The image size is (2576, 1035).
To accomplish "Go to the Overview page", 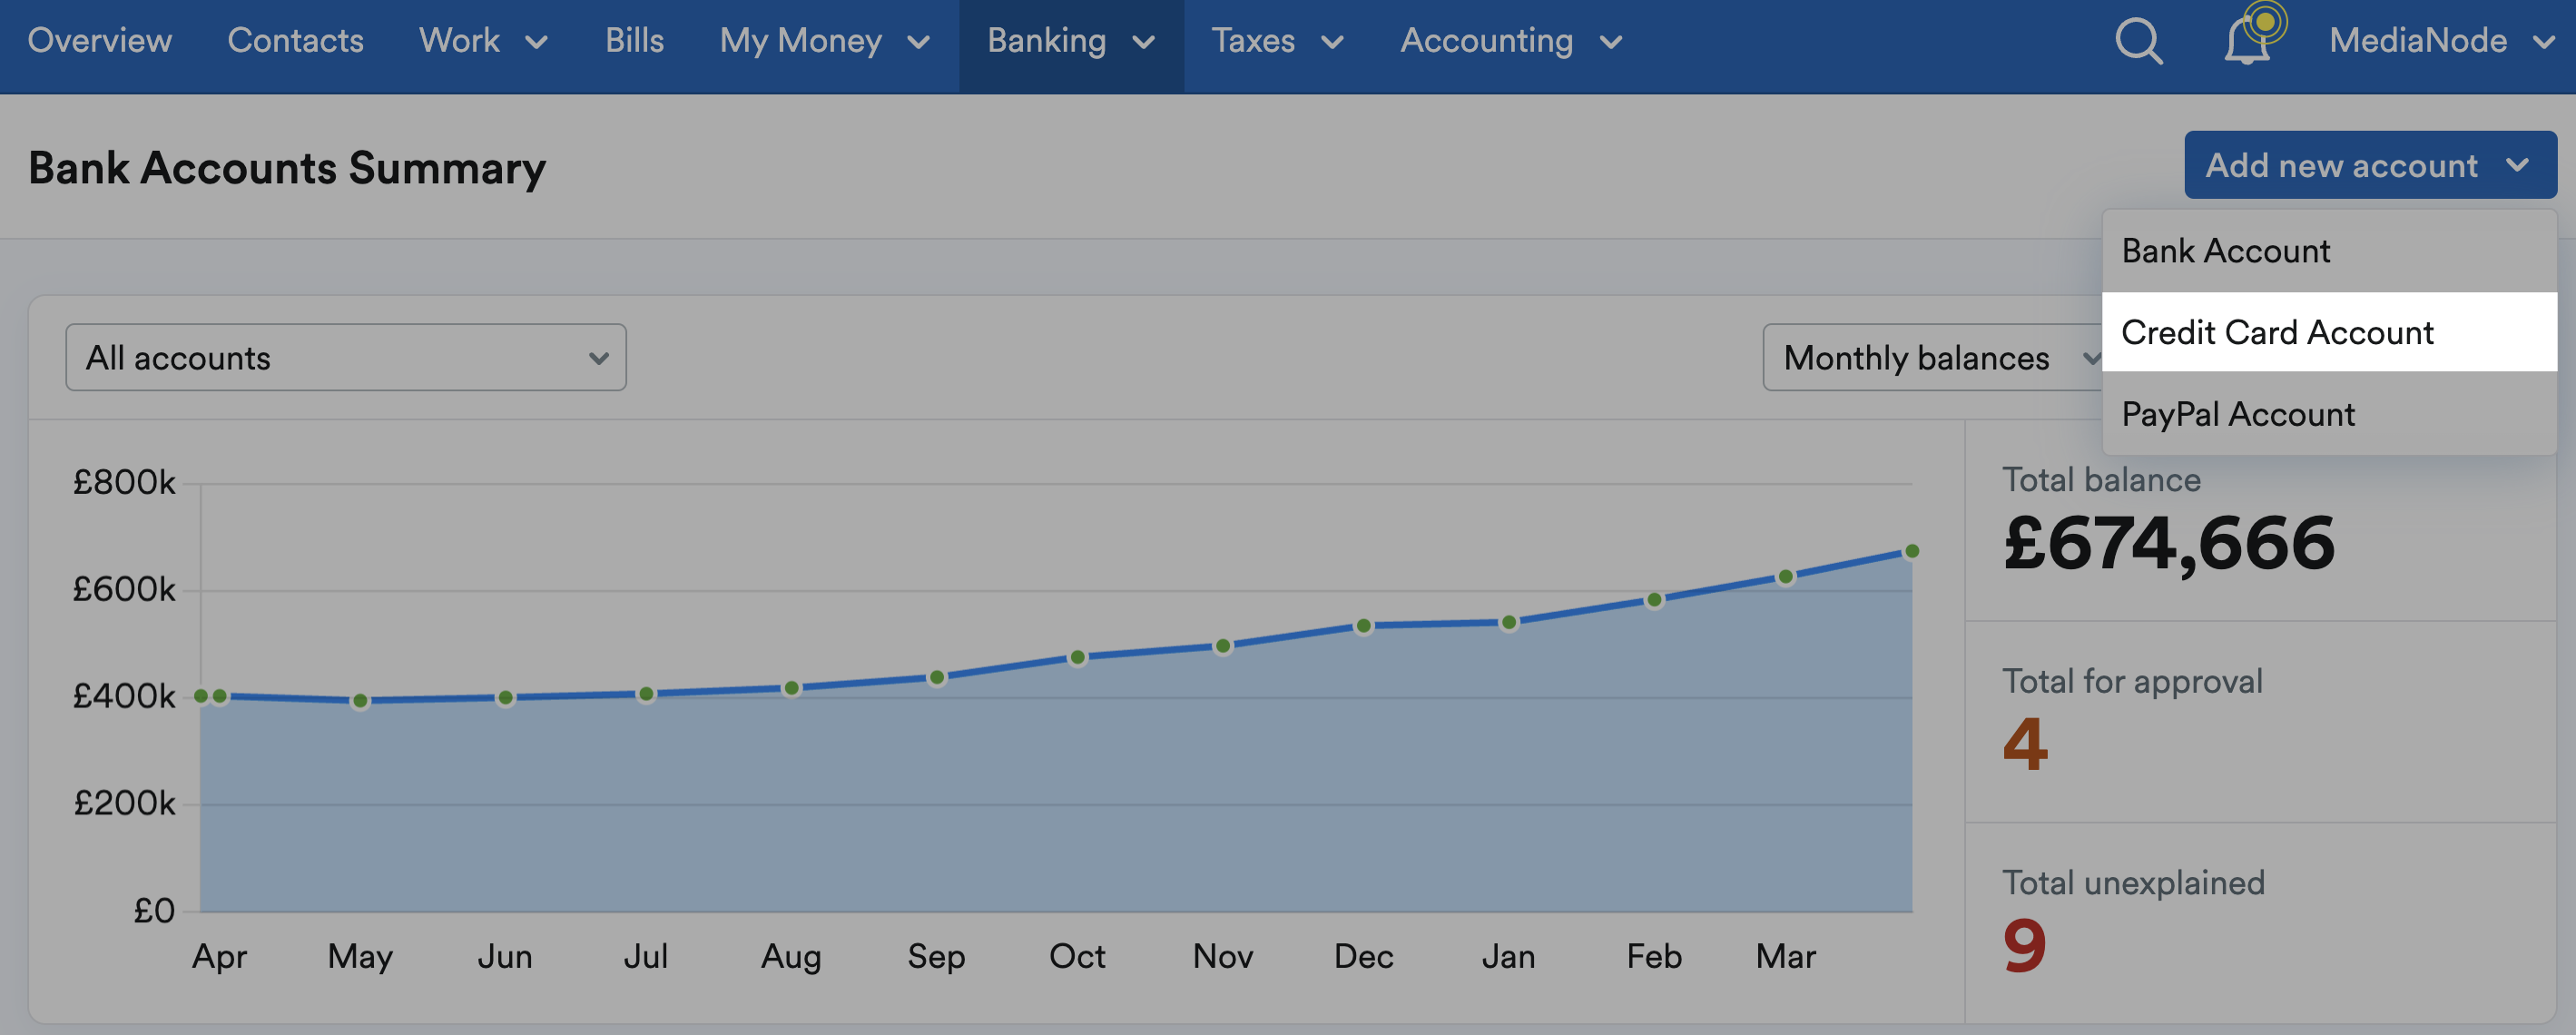I will click(100, 41).
